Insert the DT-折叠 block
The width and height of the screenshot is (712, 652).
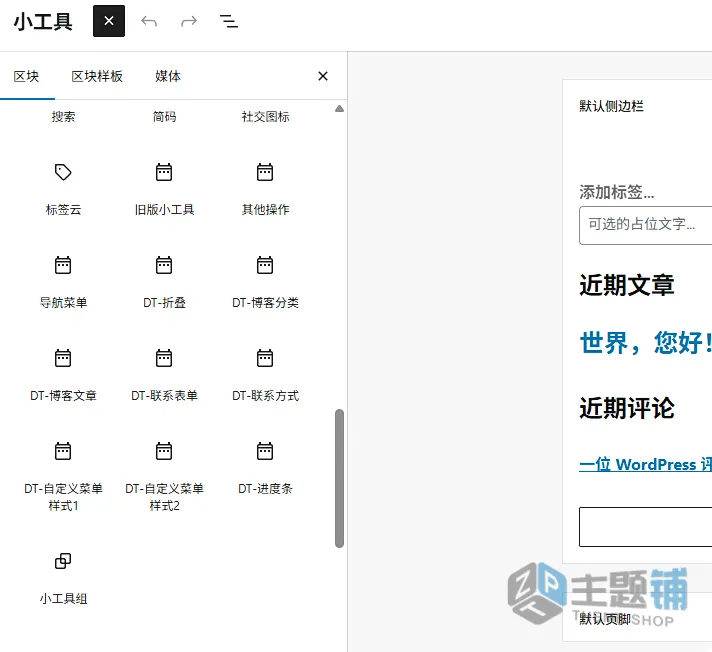[164, 282]
